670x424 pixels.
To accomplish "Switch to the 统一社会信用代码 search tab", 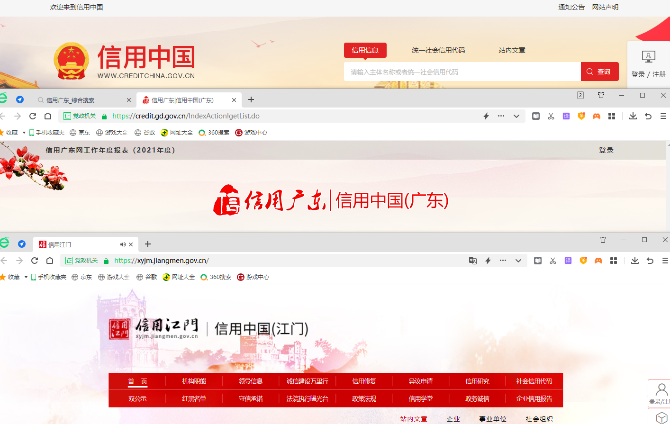I will (438, 50).
